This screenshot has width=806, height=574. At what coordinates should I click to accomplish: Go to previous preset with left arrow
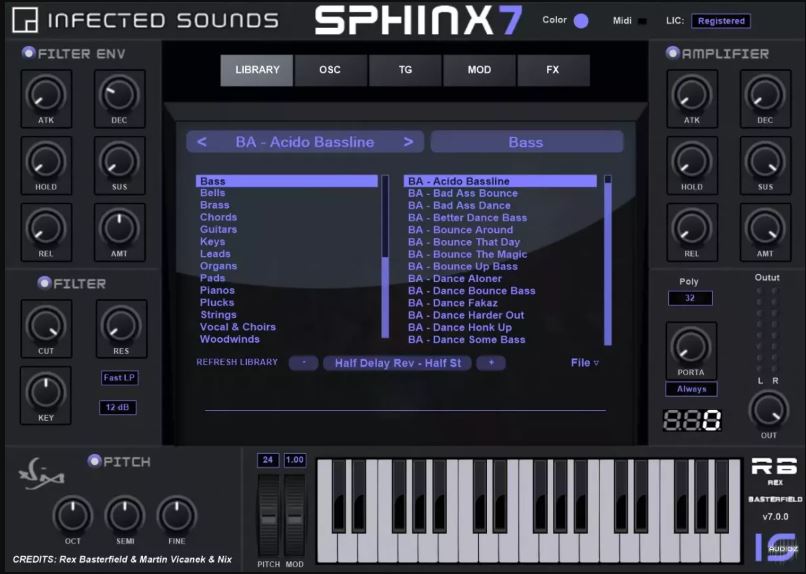pos(202,142)
